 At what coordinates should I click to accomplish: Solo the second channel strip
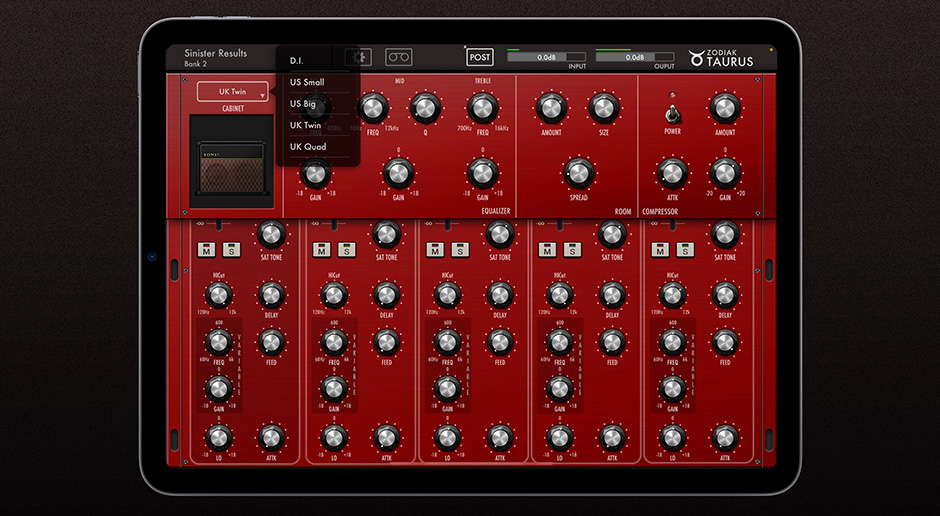345,249
